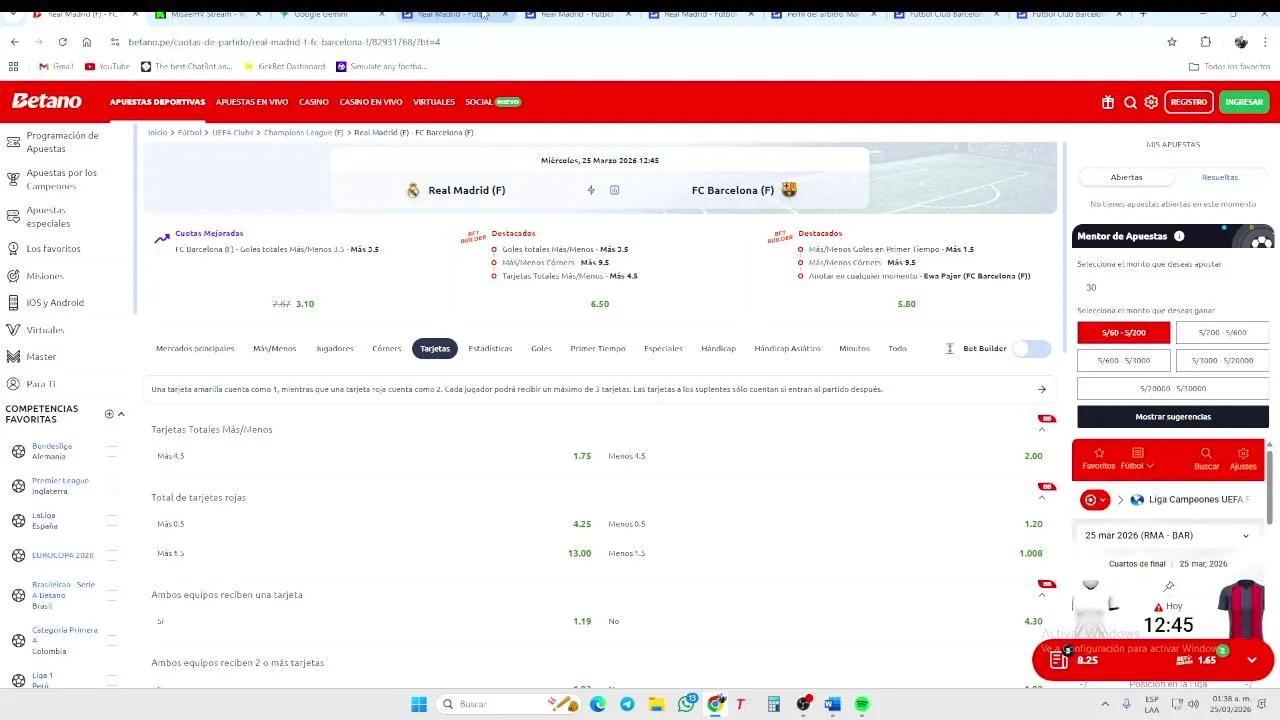Image resolution: width=1280 pixels, height=720 pixels.
Task: Open Programación de Apuestas in sidebar
Action: [62, 142]
